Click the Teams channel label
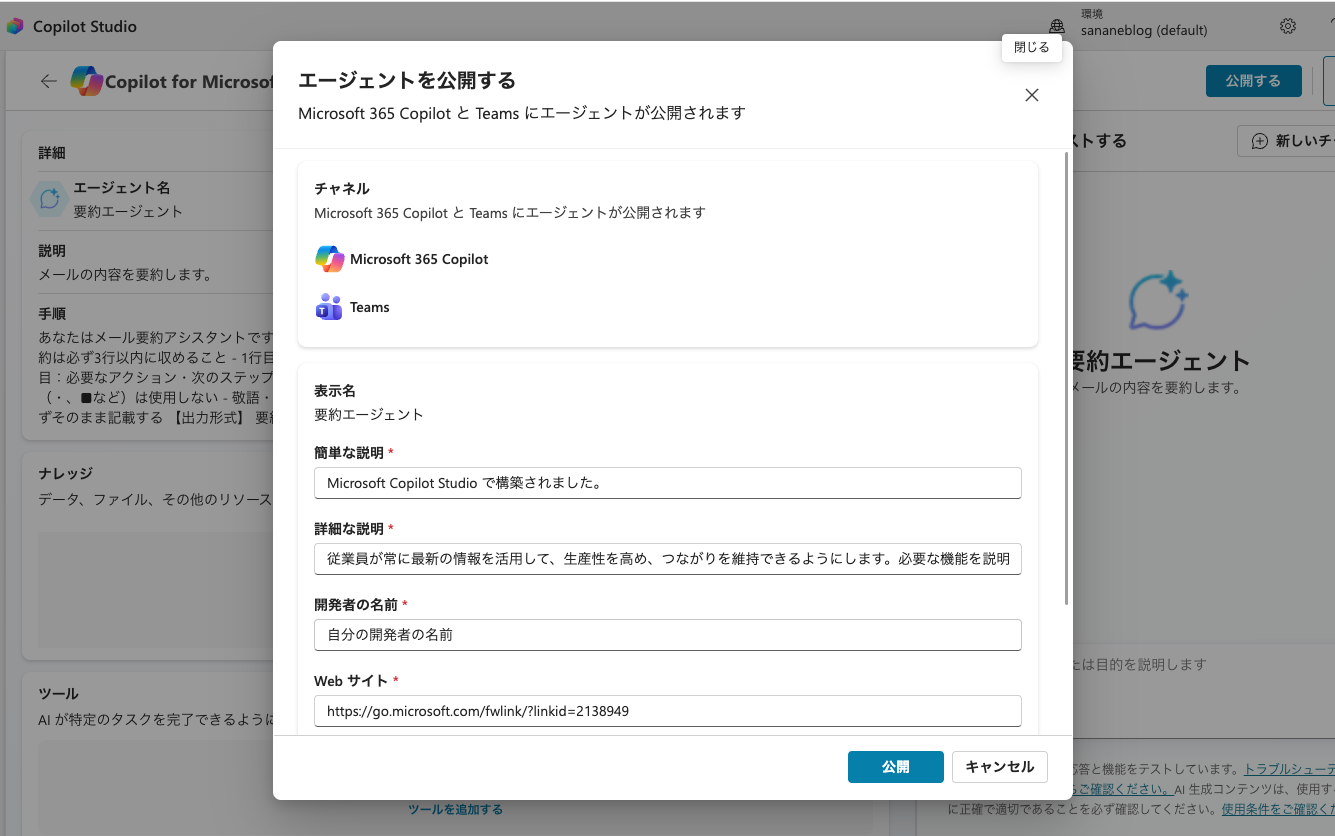The height and width of the screenshot is (836, 1335). [370, 307]
